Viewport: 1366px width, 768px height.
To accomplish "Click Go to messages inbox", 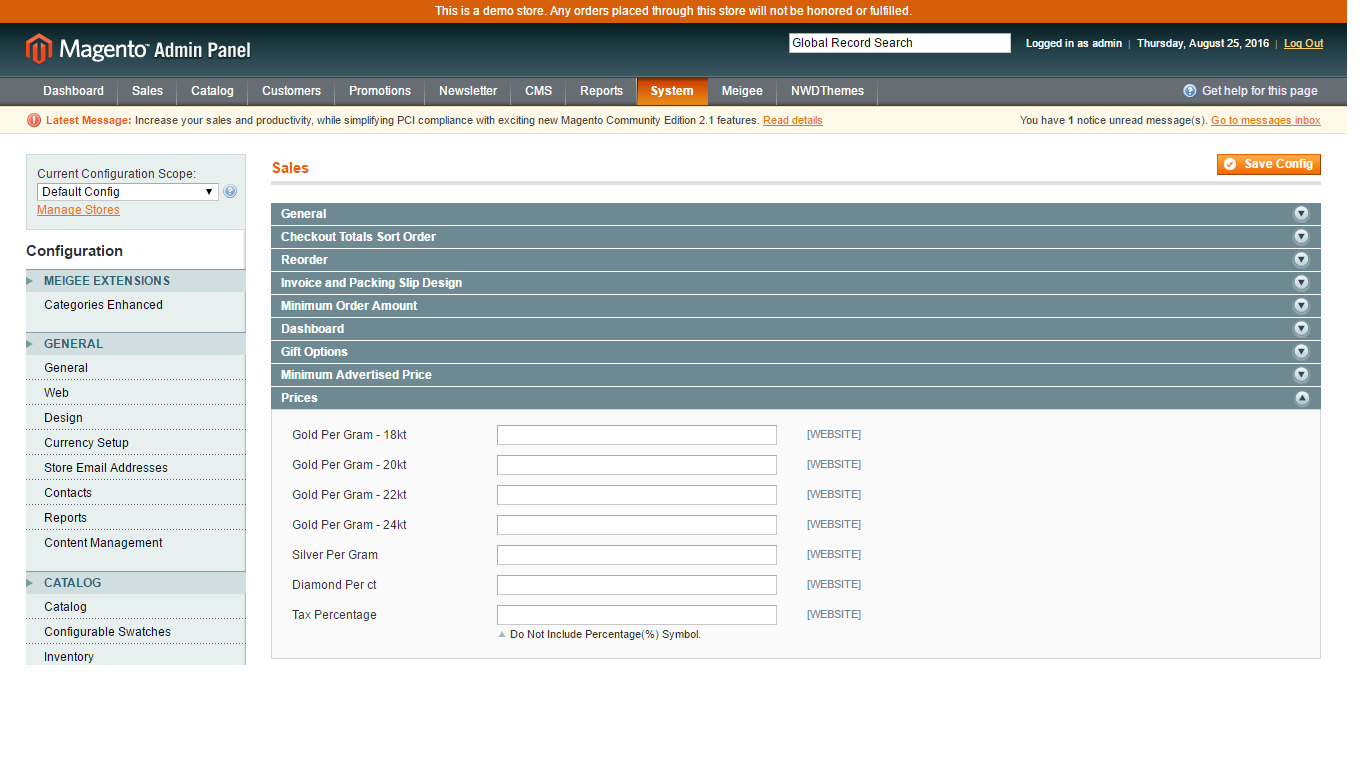I will (1265, 120).
